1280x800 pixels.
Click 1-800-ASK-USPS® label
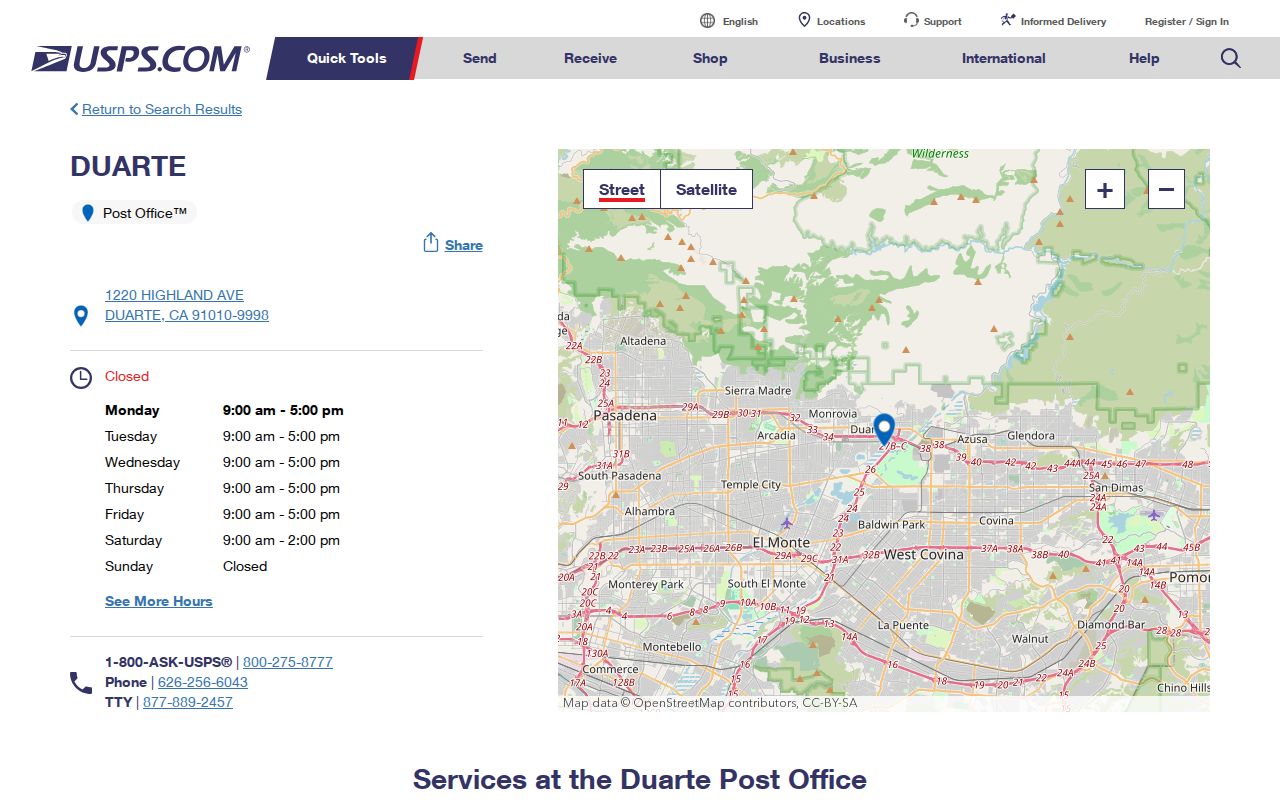(x=169, y=662)
